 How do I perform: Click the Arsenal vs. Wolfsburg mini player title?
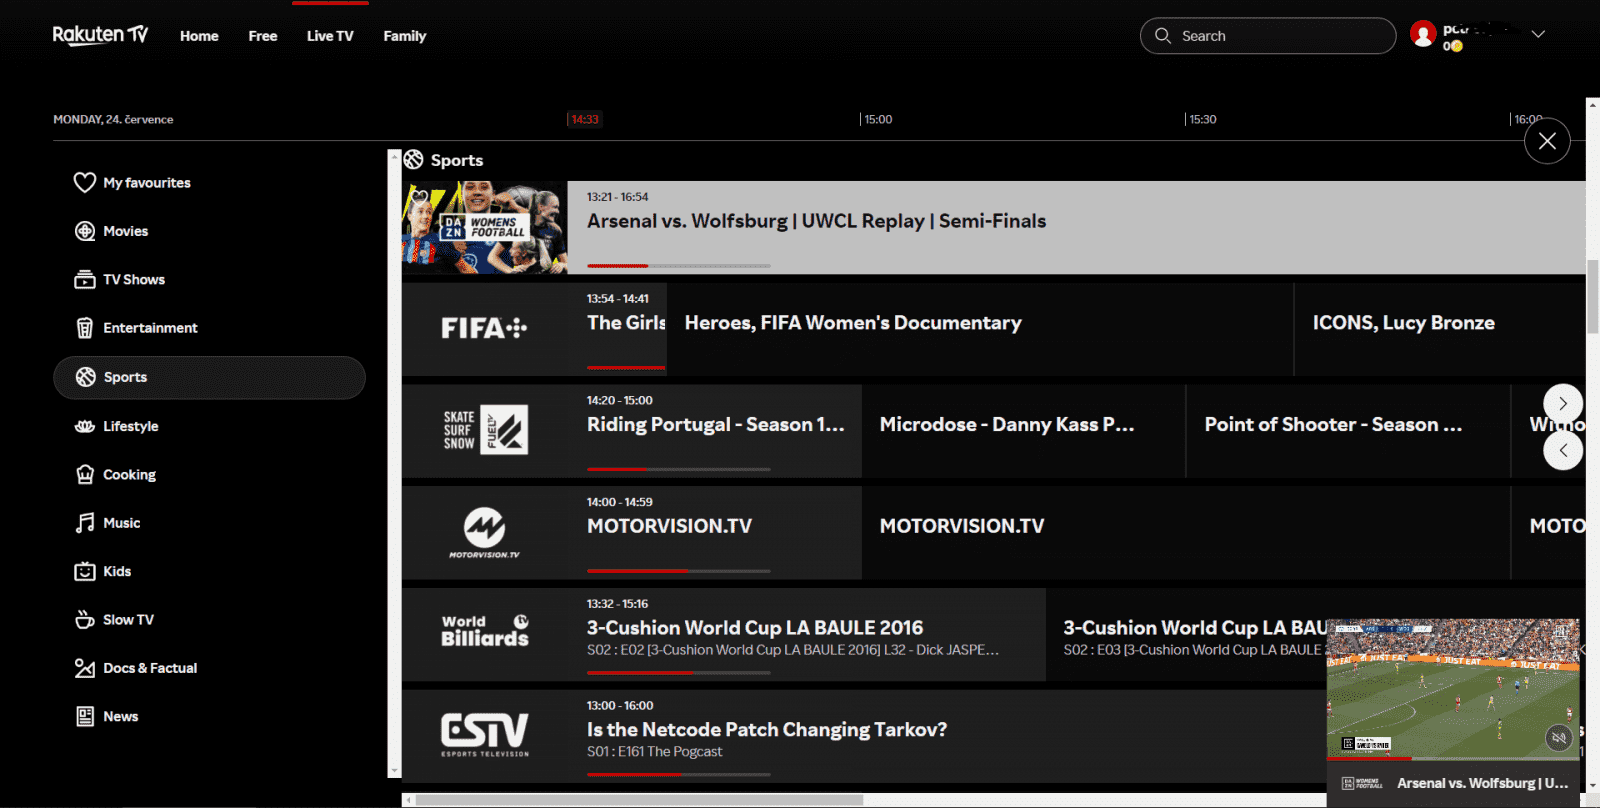click(1483, 784)
